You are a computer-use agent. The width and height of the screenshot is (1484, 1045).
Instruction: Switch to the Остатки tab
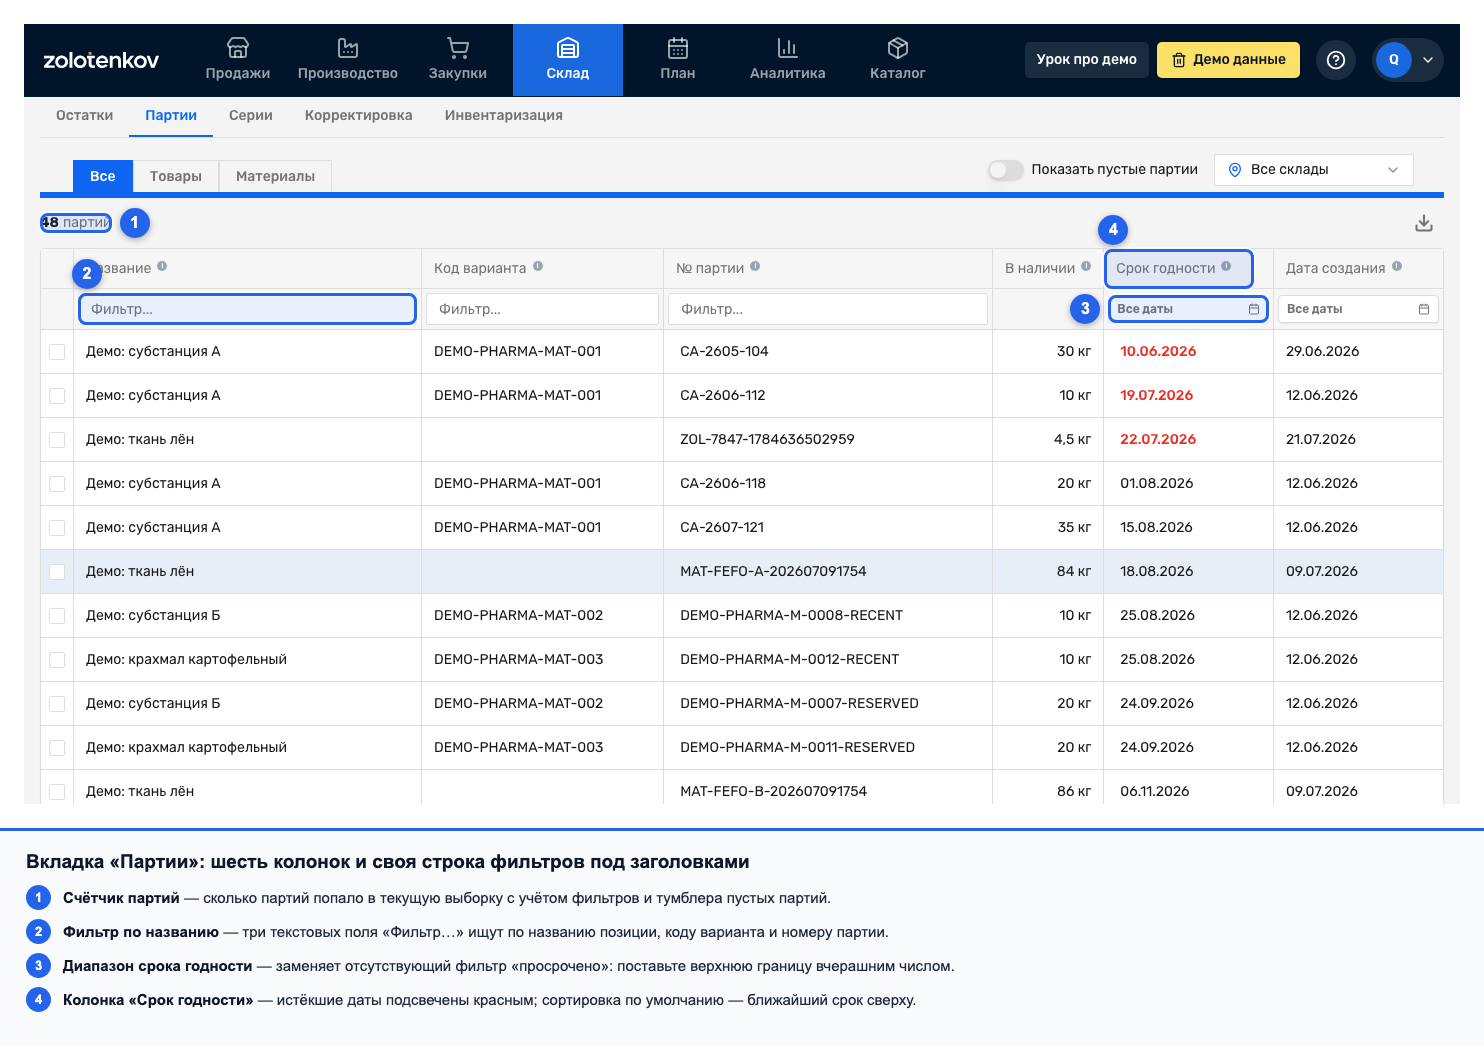pyautogui.click(x=85, y=115)
